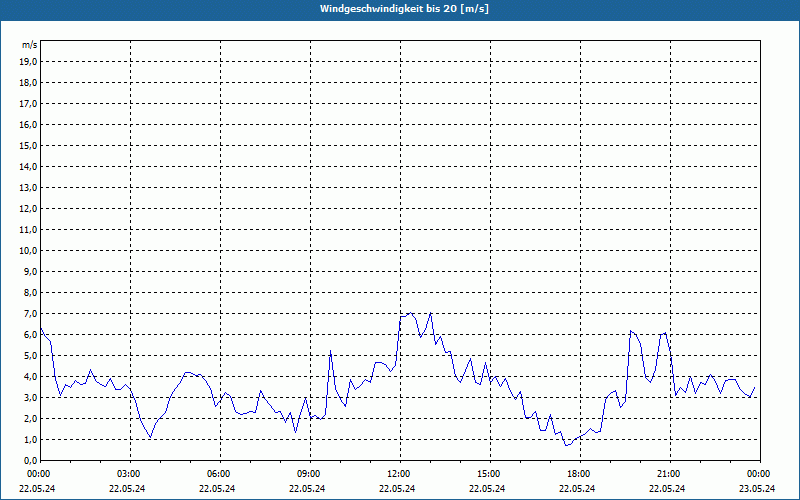Select the '6,0' y-axis label
The width and height of the screenshot is (800, 500).
[x=31, y=335]
